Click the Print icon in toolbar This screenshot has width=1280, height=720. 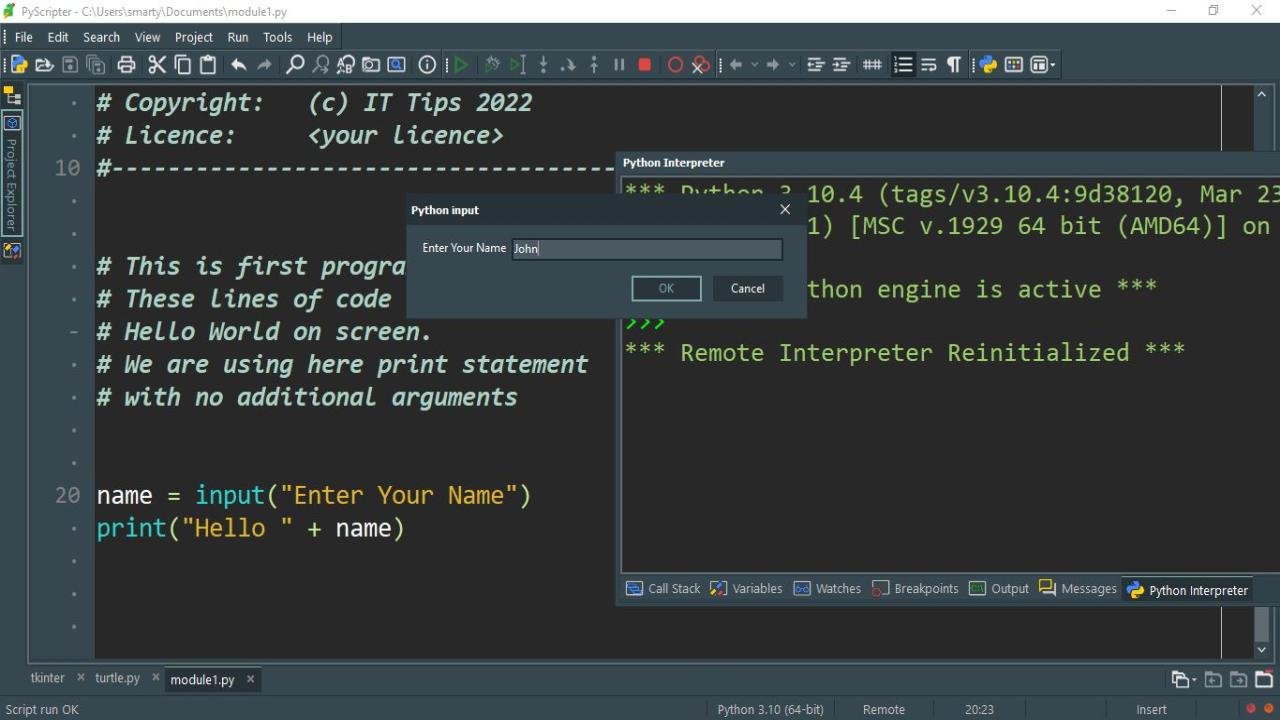point(126,65)
